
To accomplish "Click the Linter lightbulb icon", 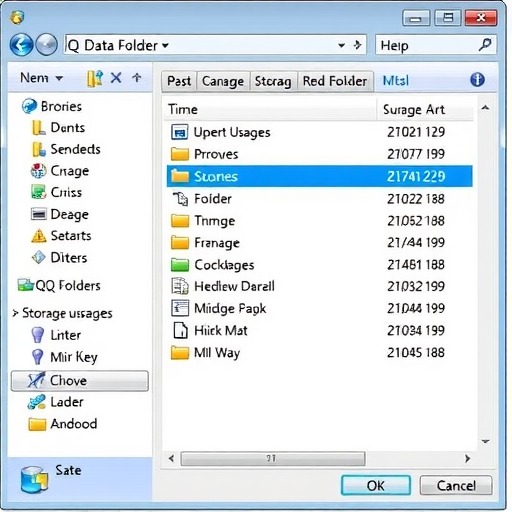I will (37, 335).
